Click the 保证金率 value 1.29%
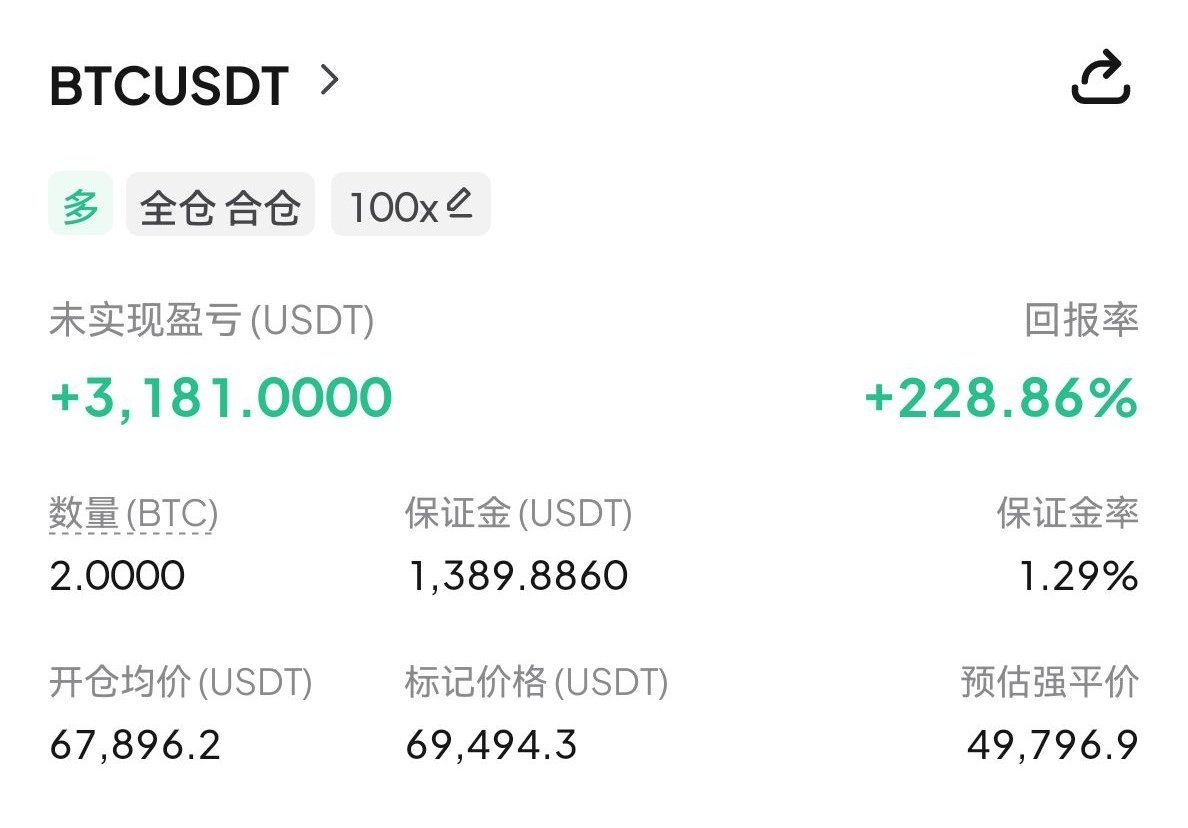Viewport: 1188px width, 828px height. [1078, 576]
